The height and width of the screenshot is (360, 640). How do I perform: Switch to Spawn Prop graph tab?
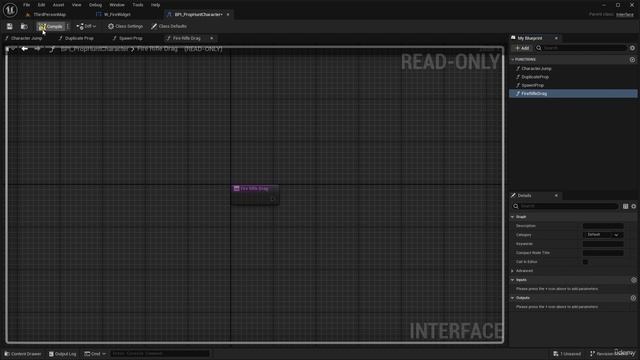[131, 38]
